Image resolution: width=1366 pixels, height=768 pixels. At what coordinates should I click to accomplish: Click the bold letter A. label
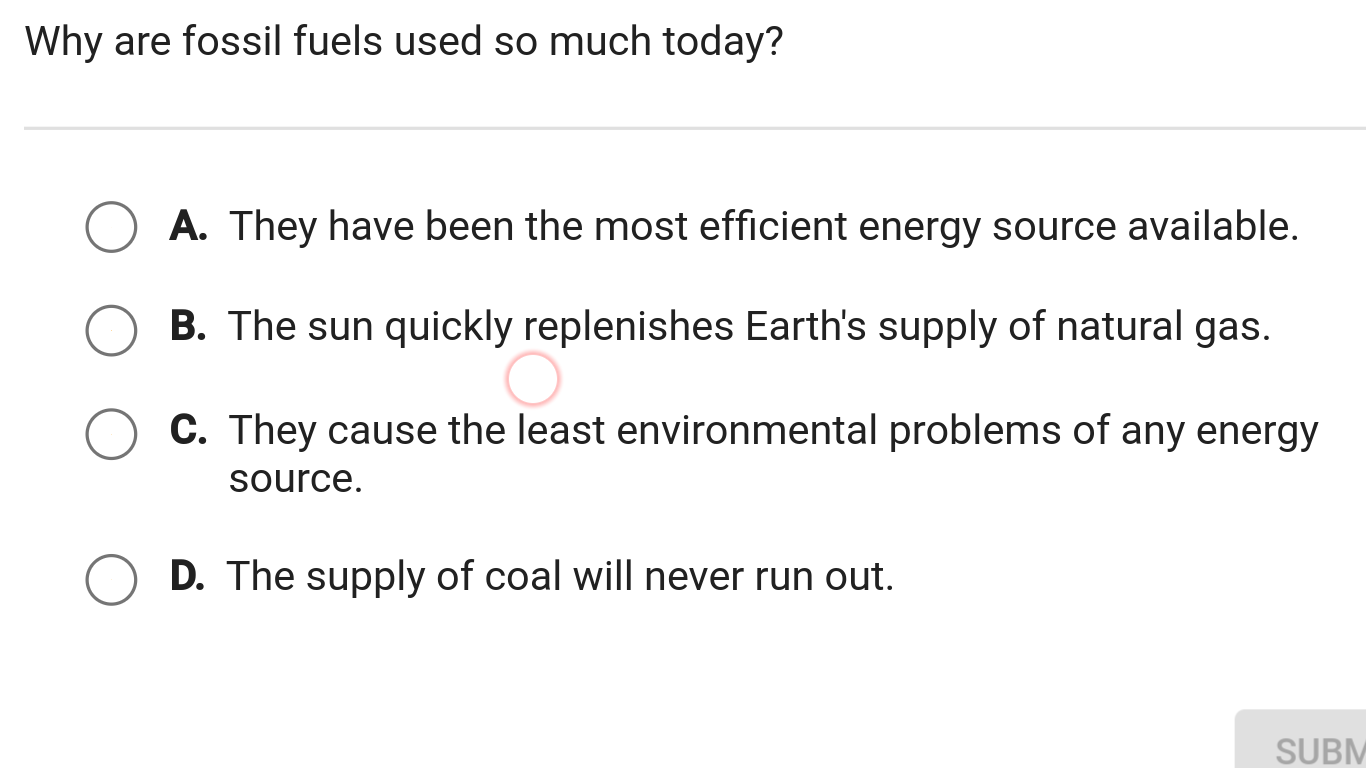(x=189, y=226)
